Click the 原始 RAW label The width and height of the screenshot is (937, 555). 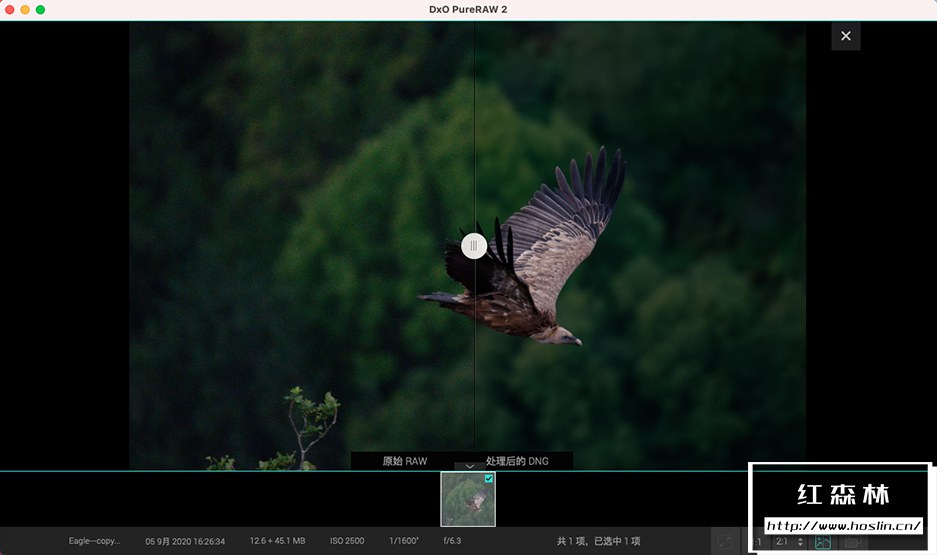point(405,461)
